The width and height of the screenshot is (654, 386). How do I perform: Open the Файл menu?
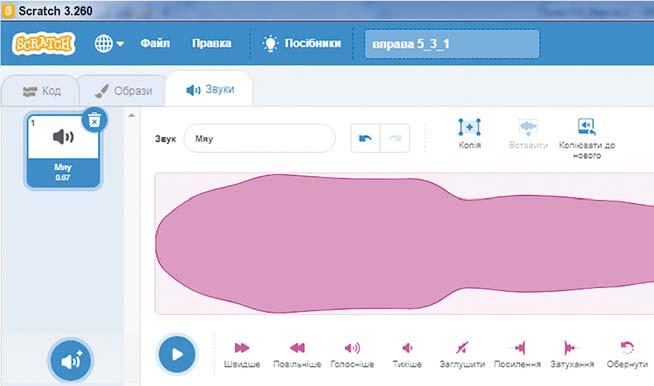point(155,43)
